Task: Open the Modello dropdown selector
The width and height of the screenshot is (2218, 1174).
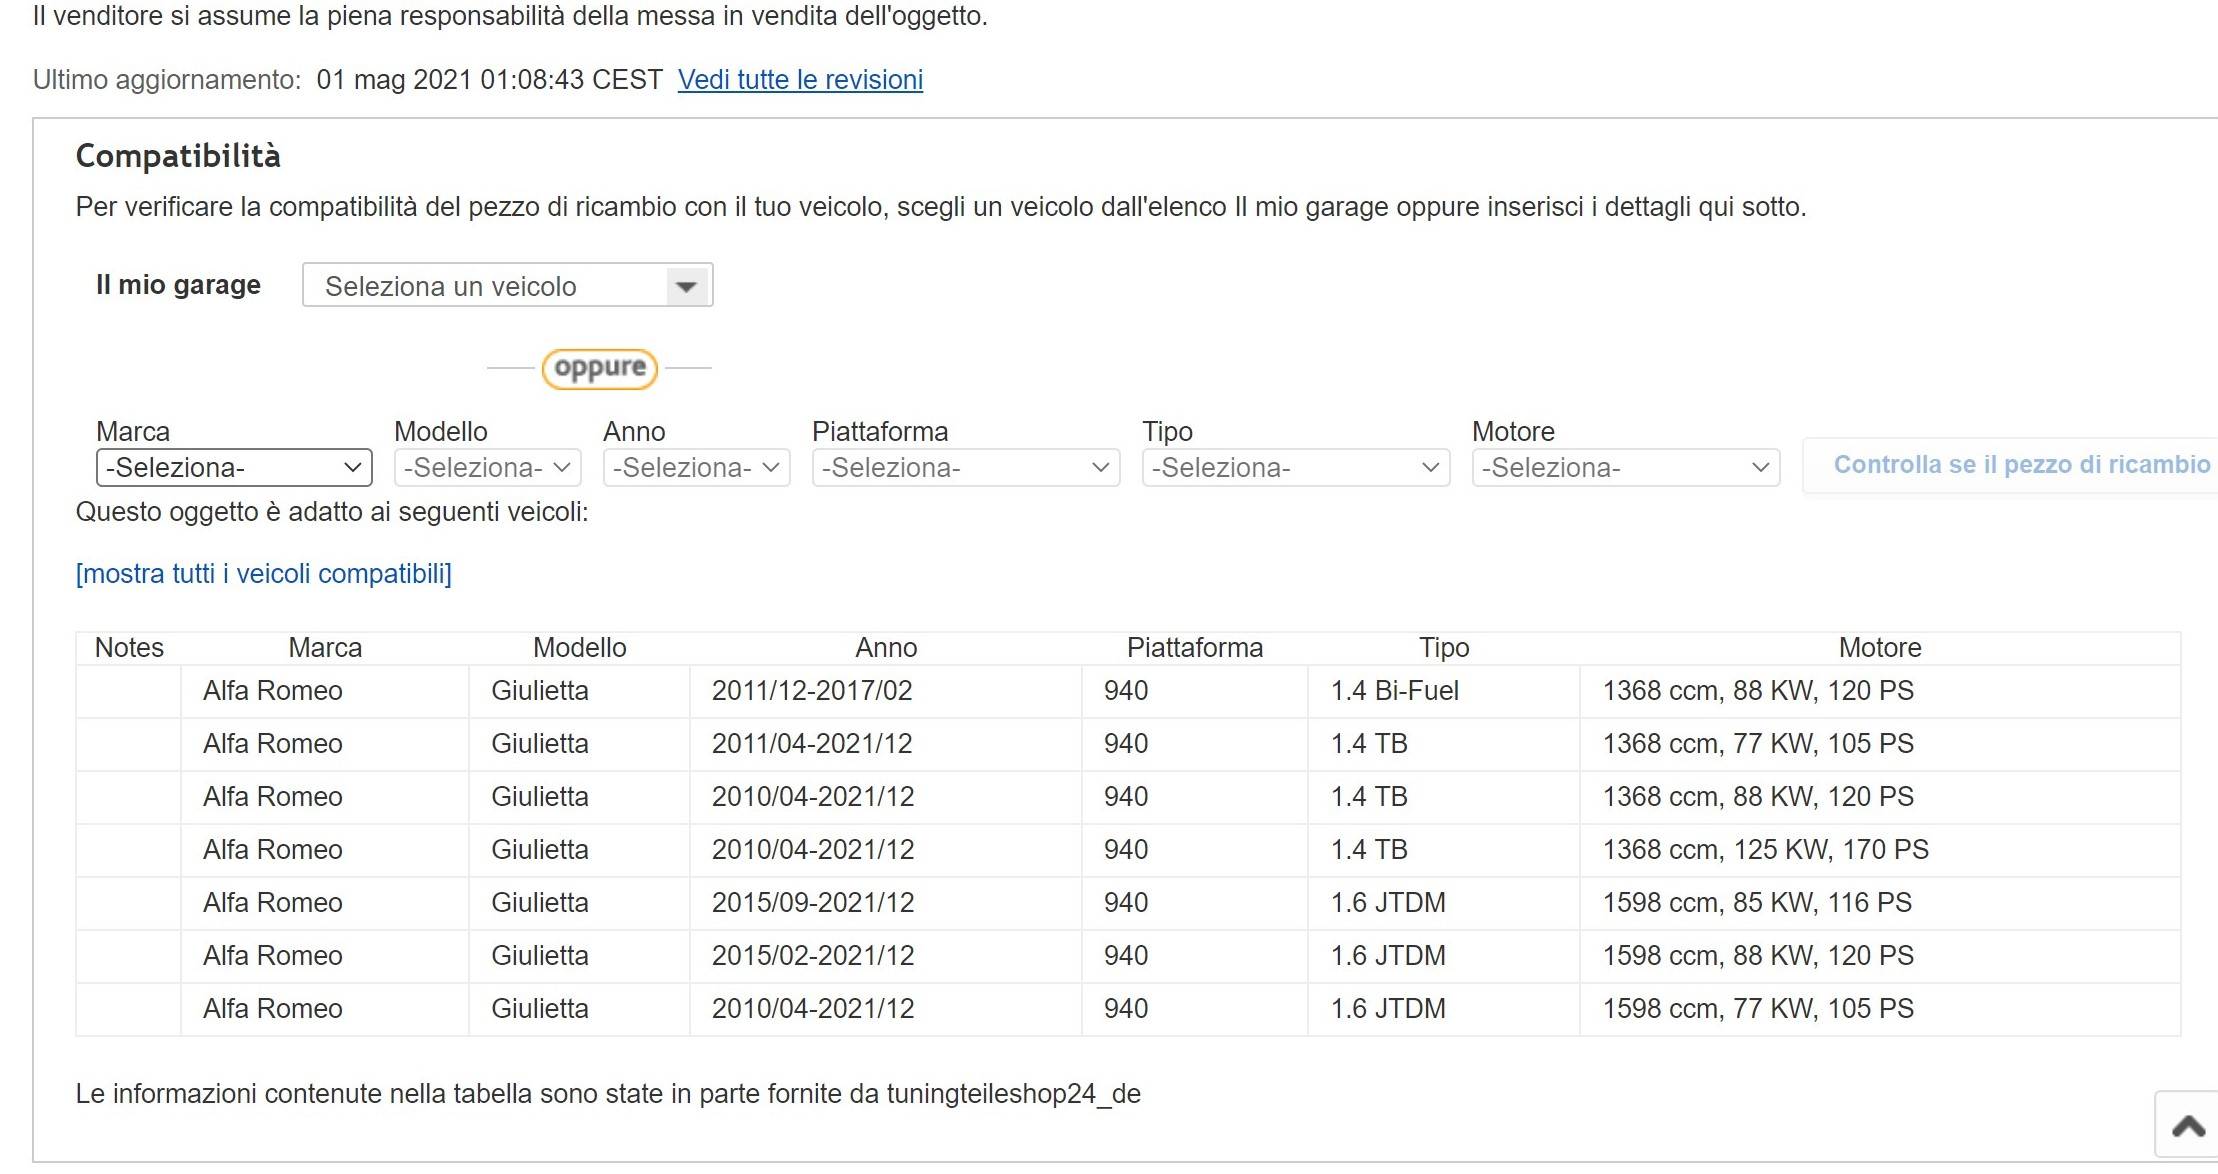Action: click(x=487, y=467)
